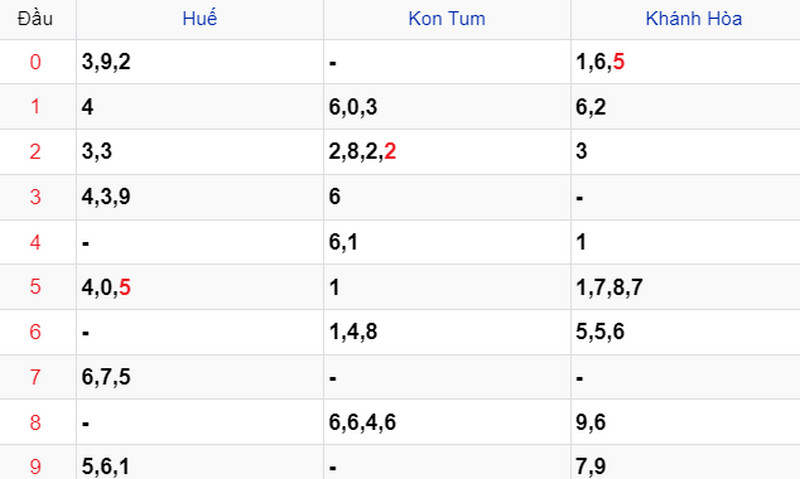Screen dimensions: 800x479
Task: Open the Kon Tum column header link
Action: [446, 19]
